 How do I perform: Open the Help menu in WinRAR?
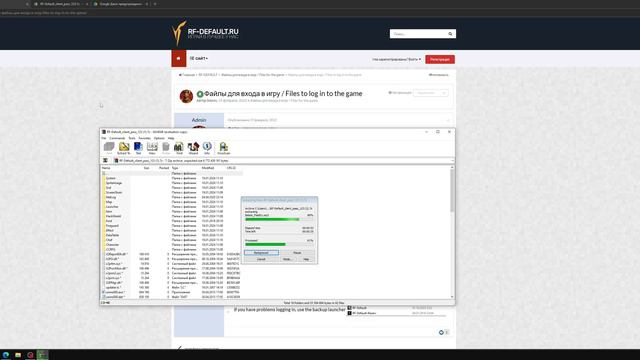171,138
